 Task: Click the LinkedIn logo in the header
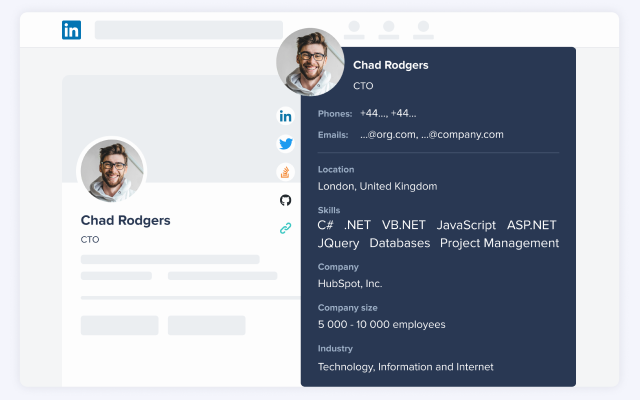coord(71,30)
